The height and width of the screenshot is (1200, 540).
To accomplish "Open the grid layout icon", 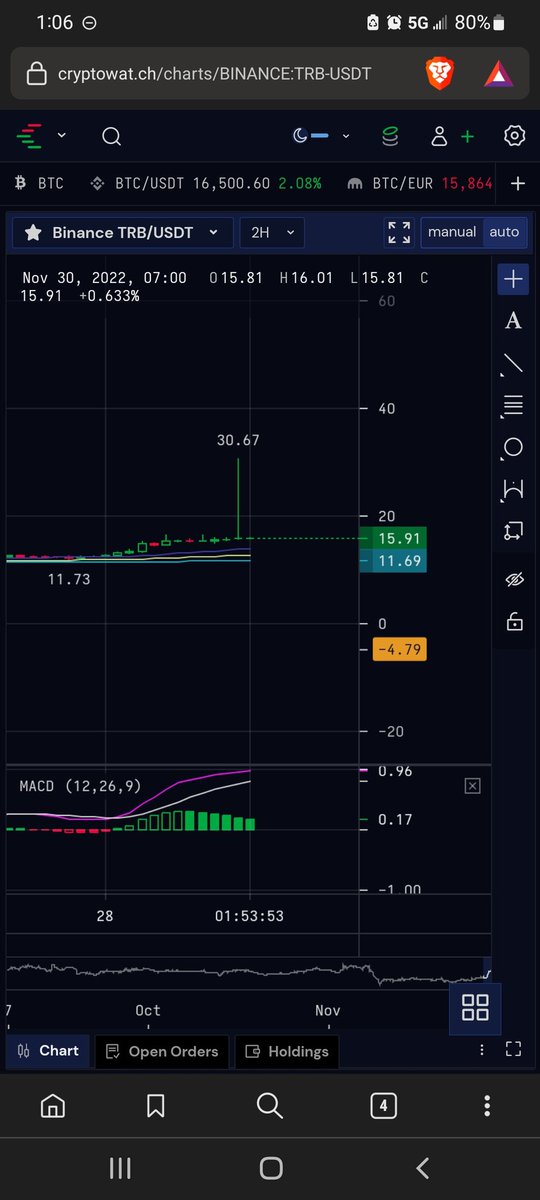I will coord(475,1007).
